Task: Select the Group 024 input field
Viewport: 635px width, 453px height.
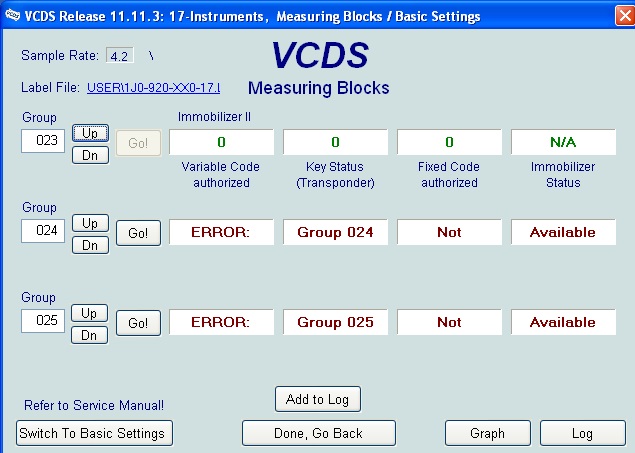Action: [x=43, y=231]
